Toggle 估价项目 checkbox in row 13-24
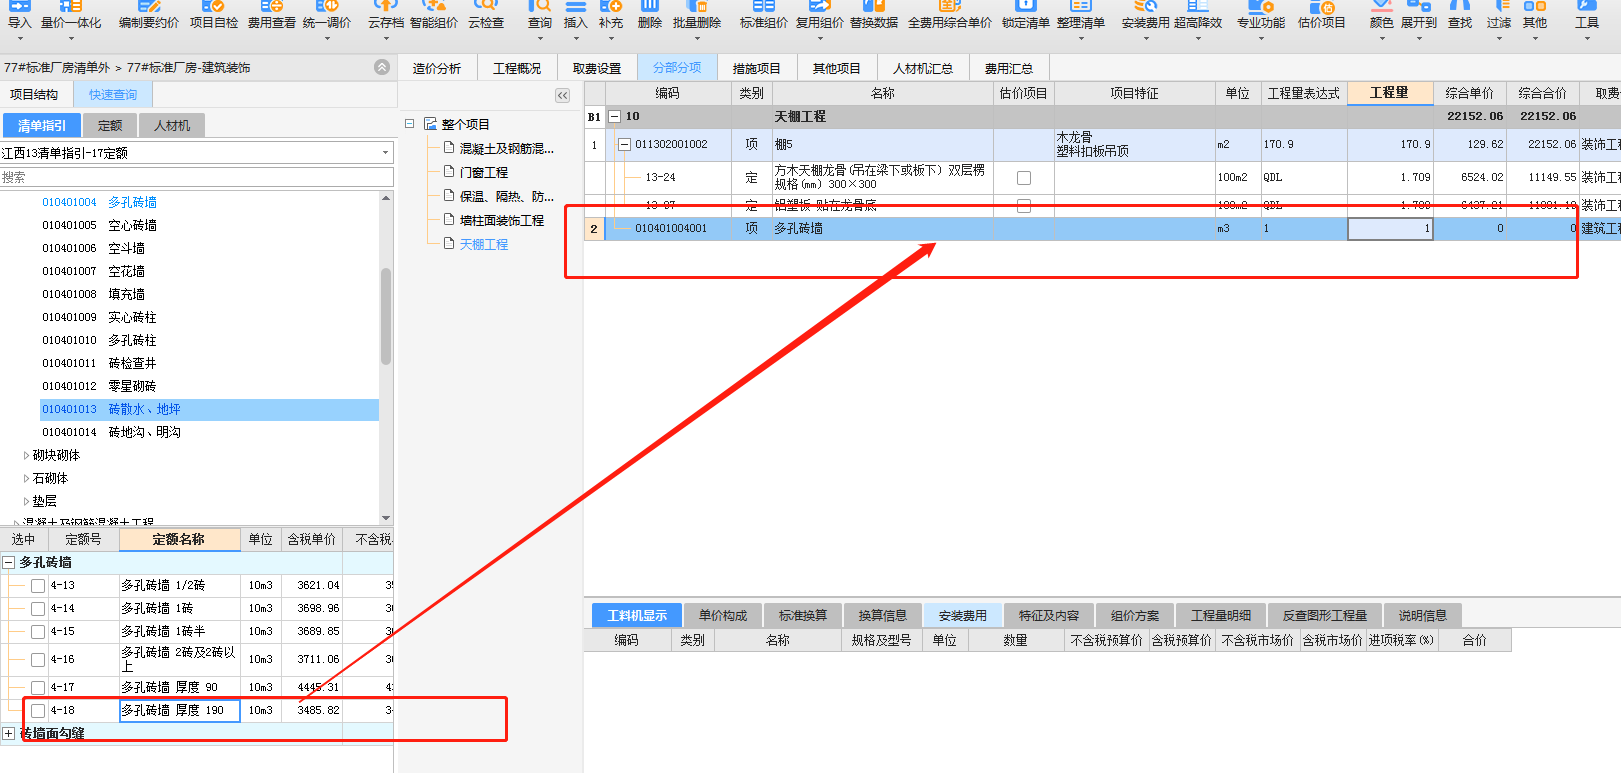The image size is (1621, 773). 1024,178
